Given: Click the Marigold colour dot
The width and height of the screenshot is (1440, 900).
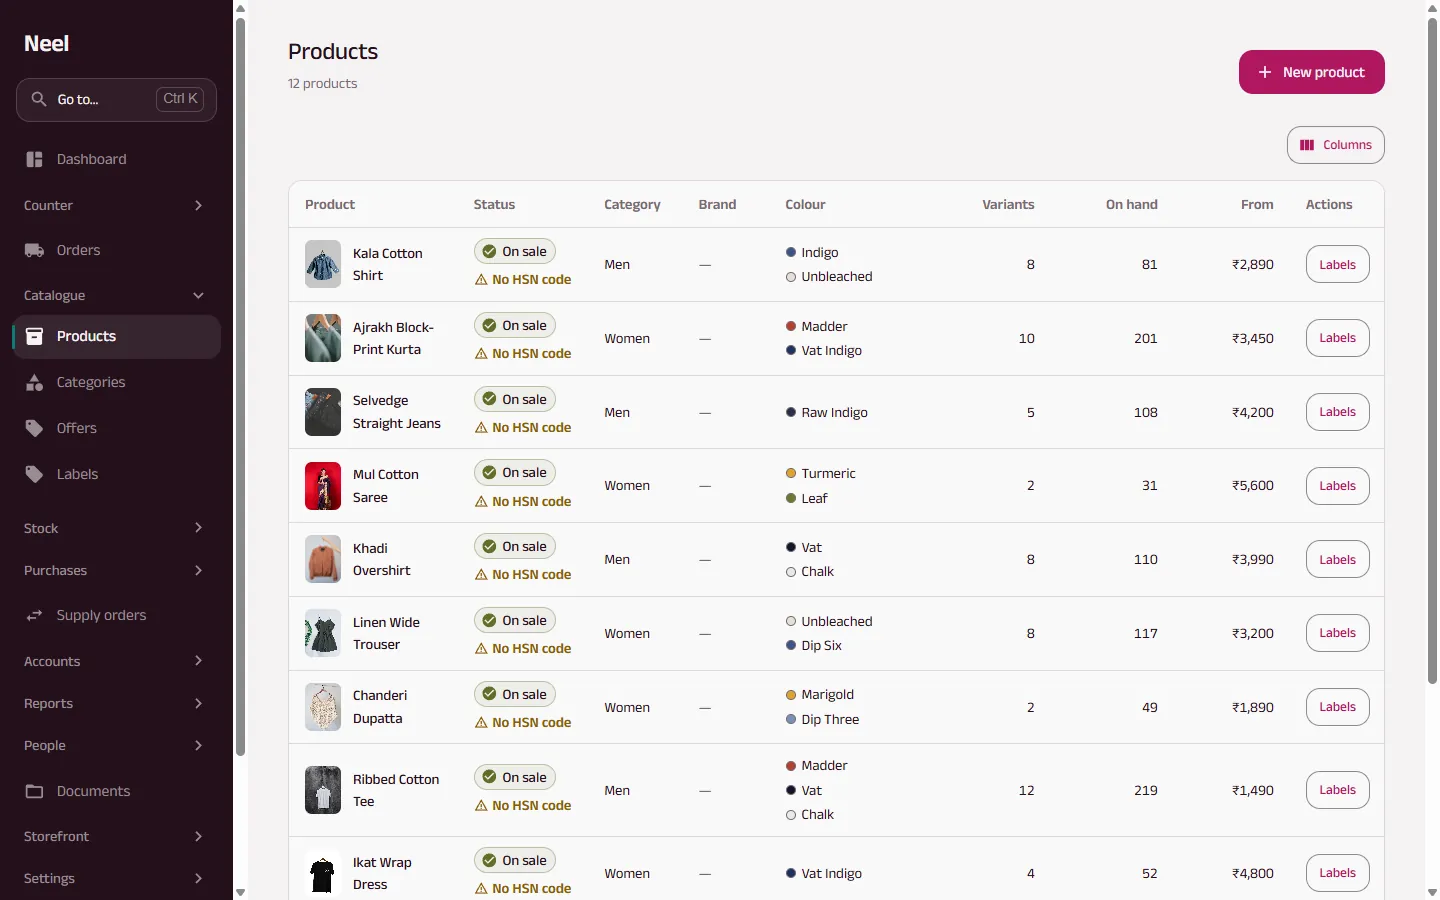Looking at the screenshot, I should (791, 695).
